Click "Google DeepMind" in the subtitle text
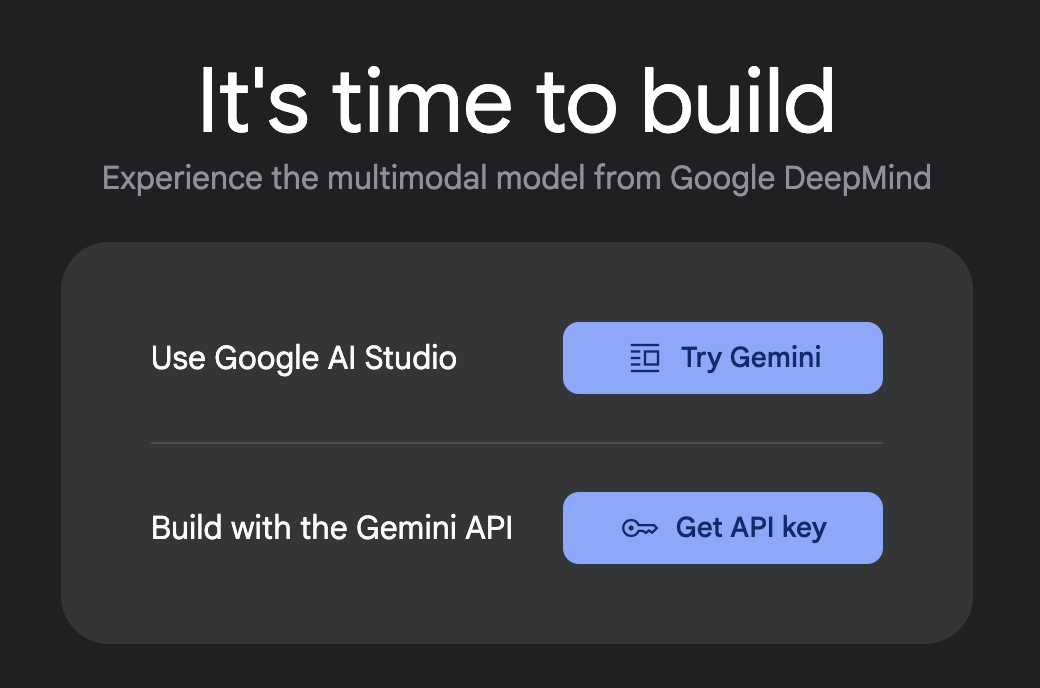This screenshot has width=1040, height=688. pyautogui.click(x=801, y=178)
